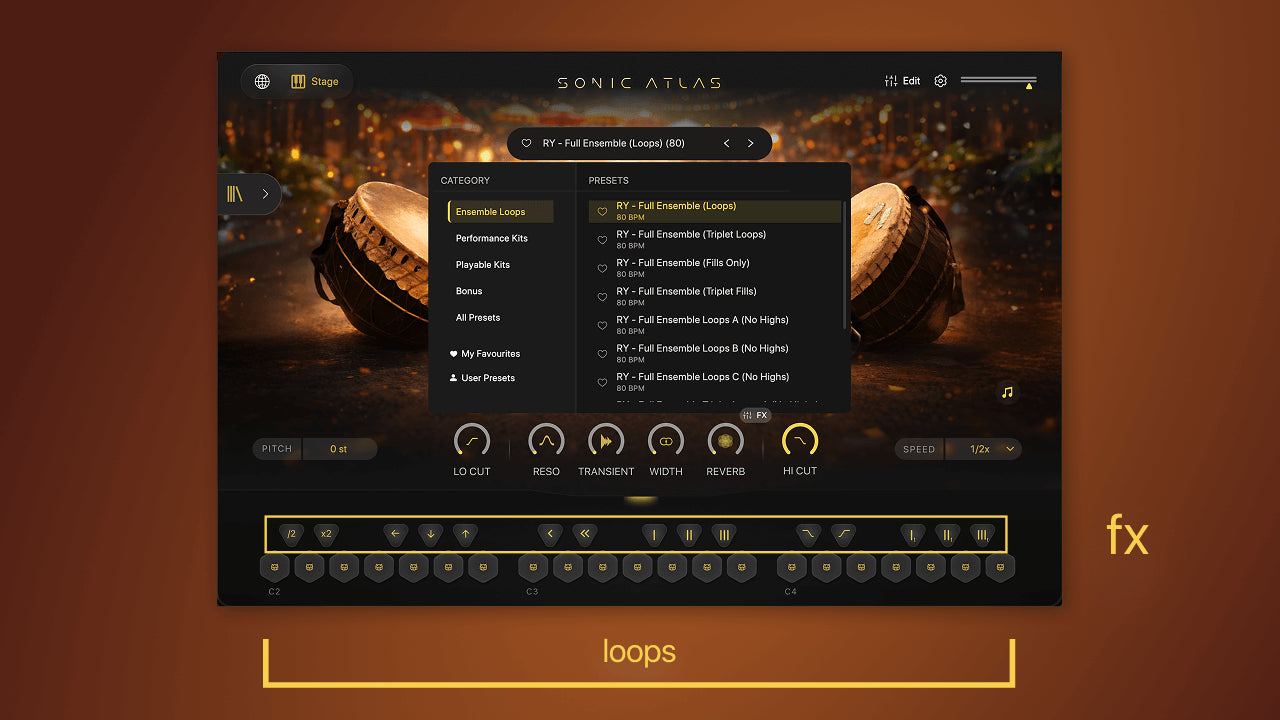Click the WIDTH knob
The image size is (1280, 720).
point(666,440)
